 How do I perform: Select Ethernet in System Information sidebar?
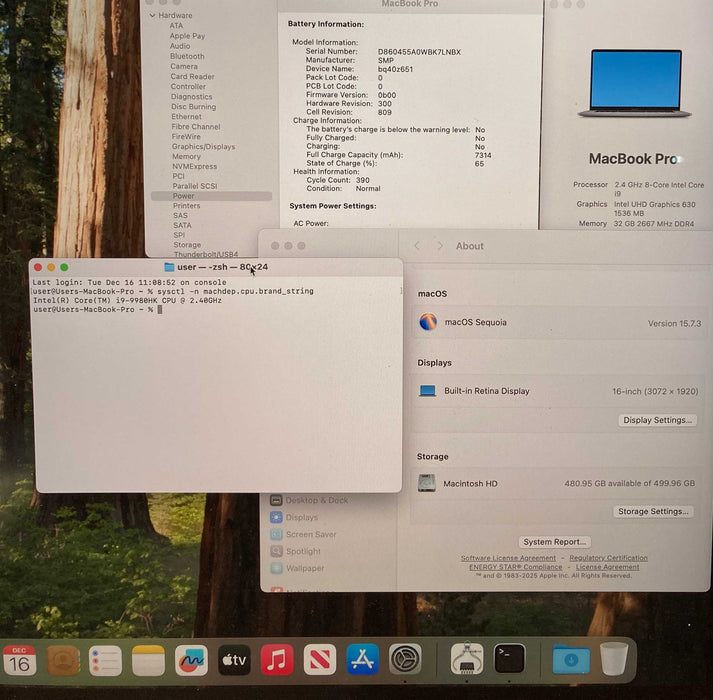click(x=186, y=116)
